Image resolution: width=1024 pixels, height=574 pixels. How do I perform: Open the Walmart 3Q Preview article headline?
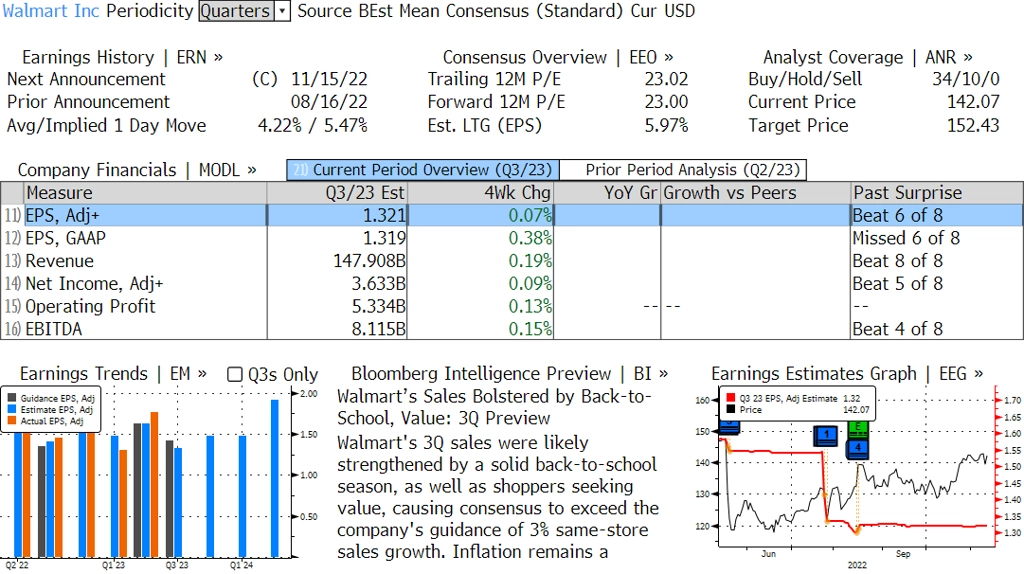(494, 407)
